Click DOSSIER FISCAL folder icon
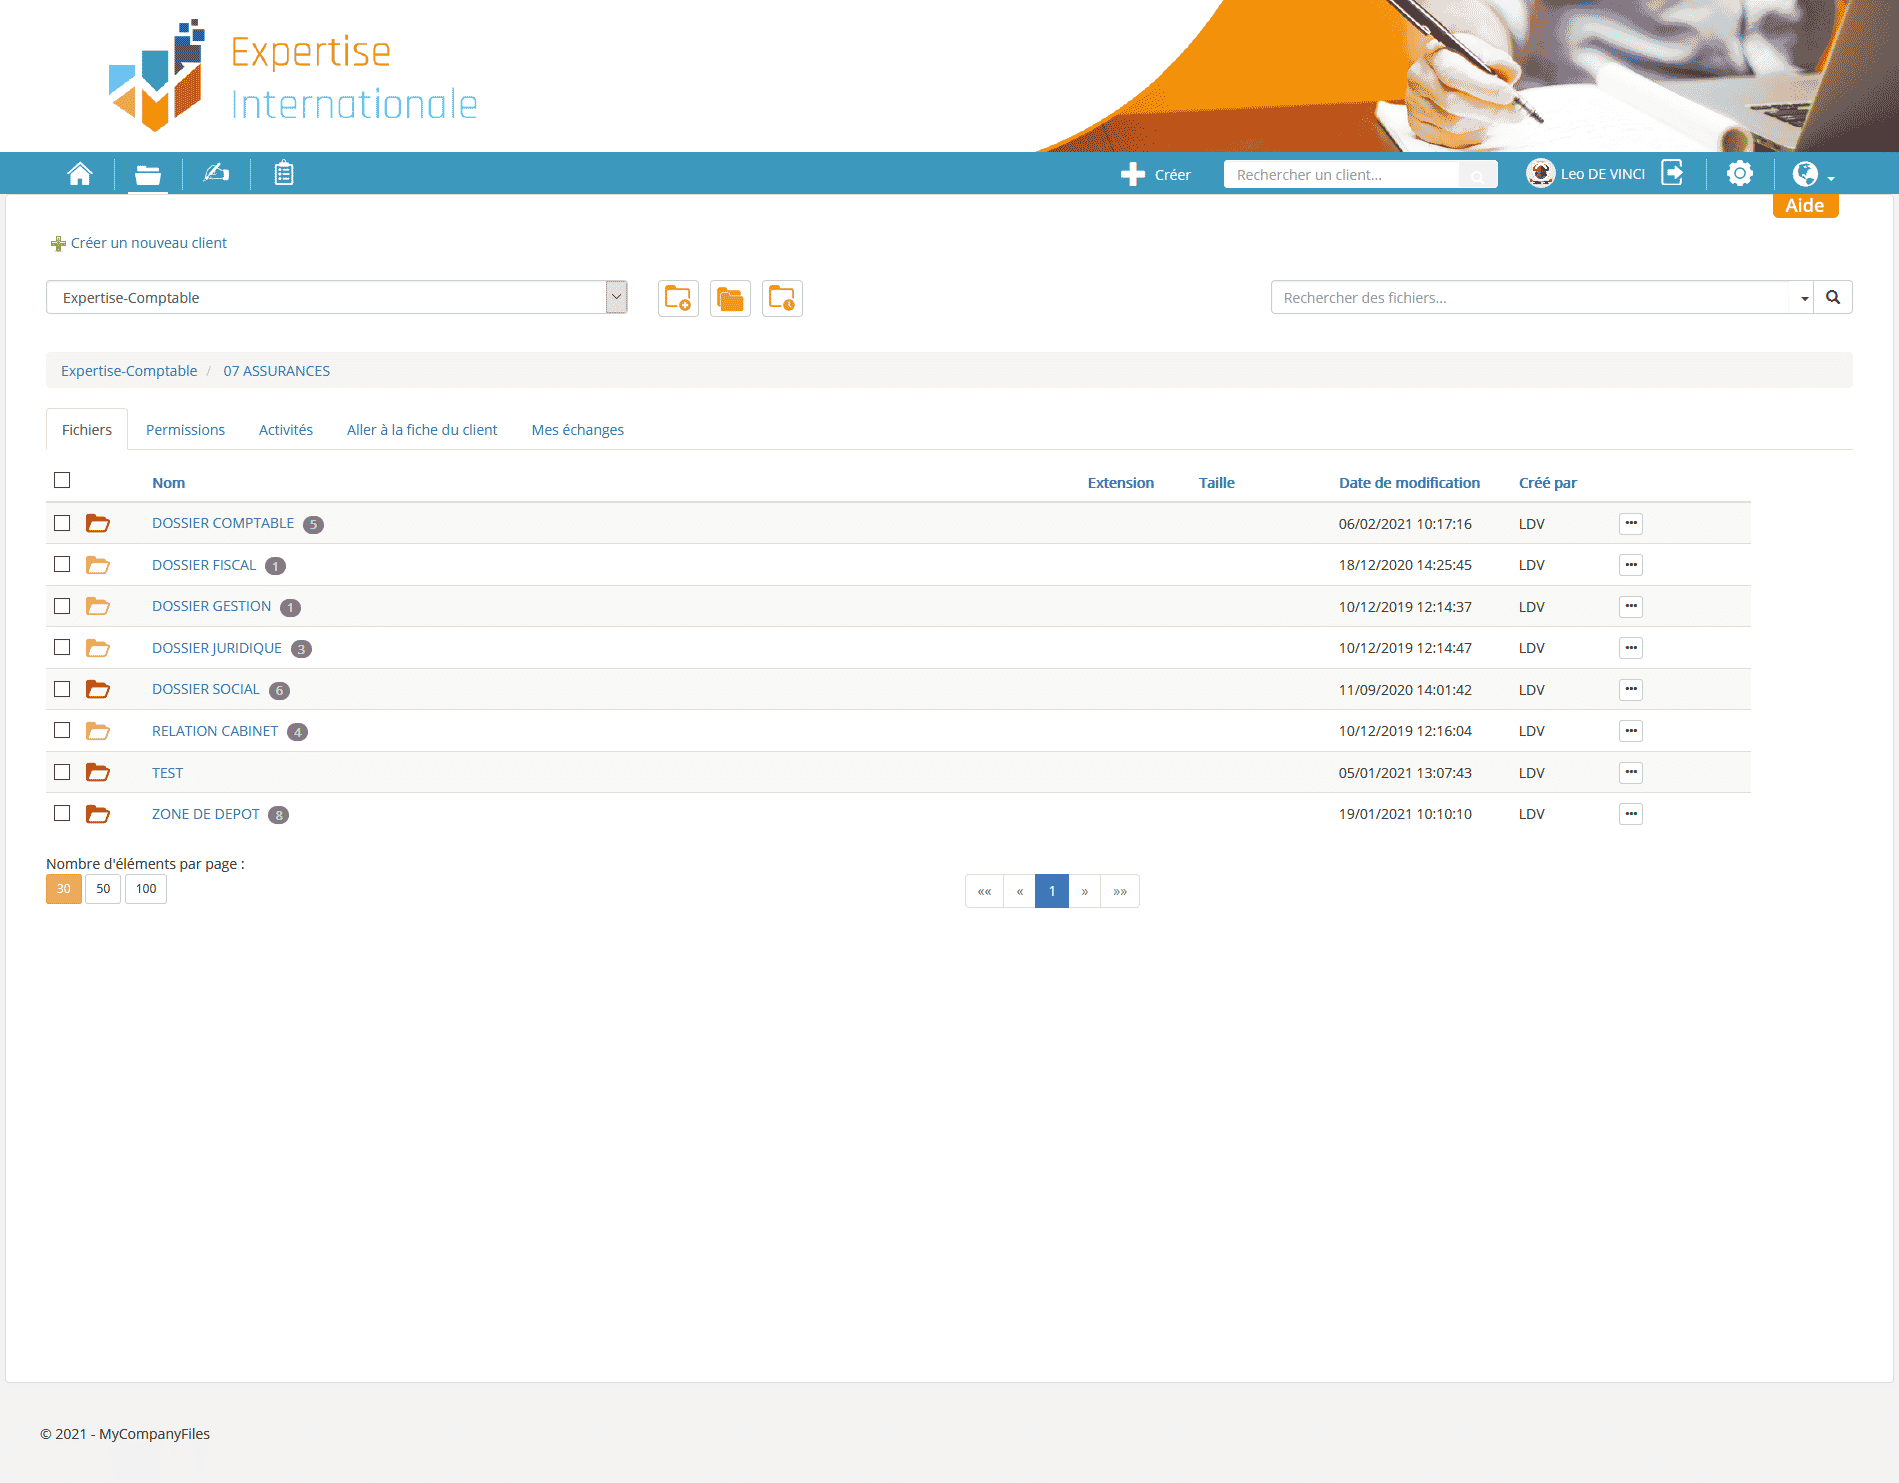 click(x=98, y=565)
